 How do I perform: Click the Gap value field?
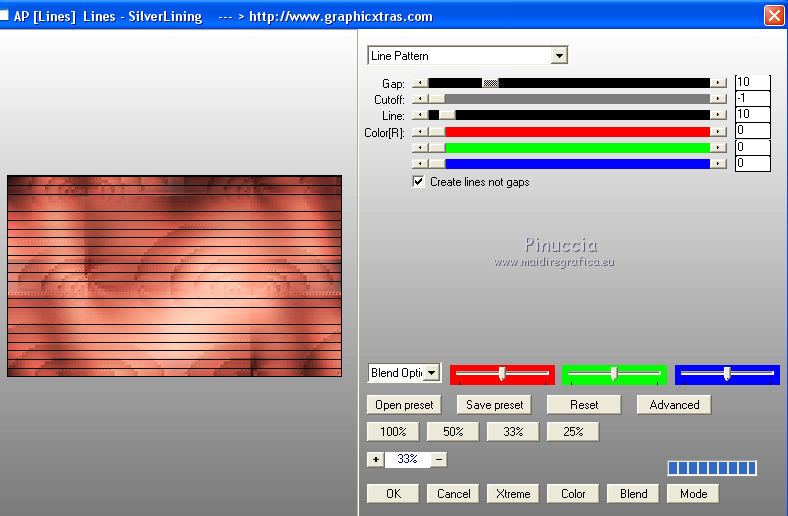pos(752,82)
